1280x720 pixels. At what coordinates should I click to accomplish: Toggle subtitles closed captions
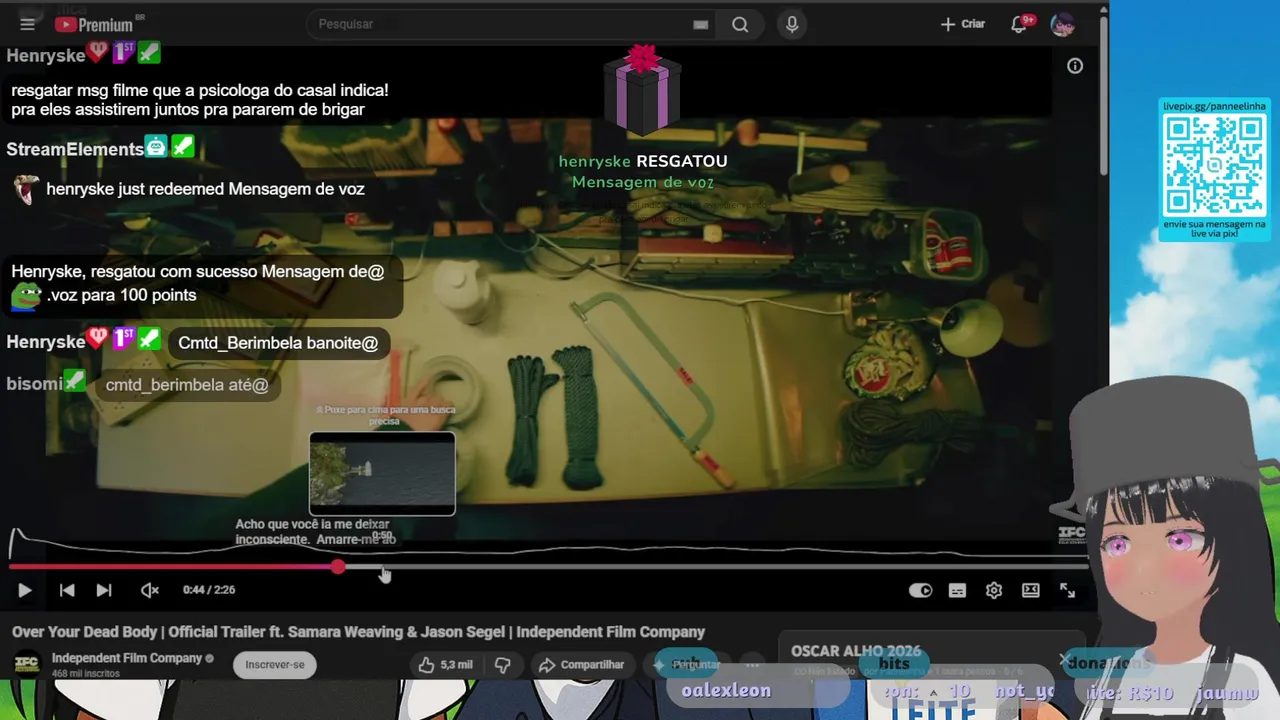click(957, 590)
